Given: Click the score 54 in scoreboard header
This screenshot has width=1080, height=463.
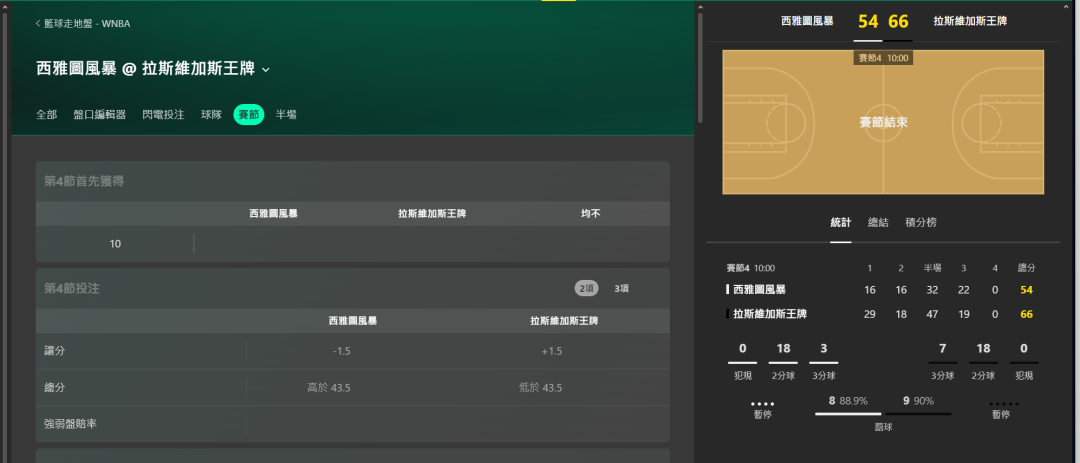Looking at the screenshot, I should click(x=868, y=21).
